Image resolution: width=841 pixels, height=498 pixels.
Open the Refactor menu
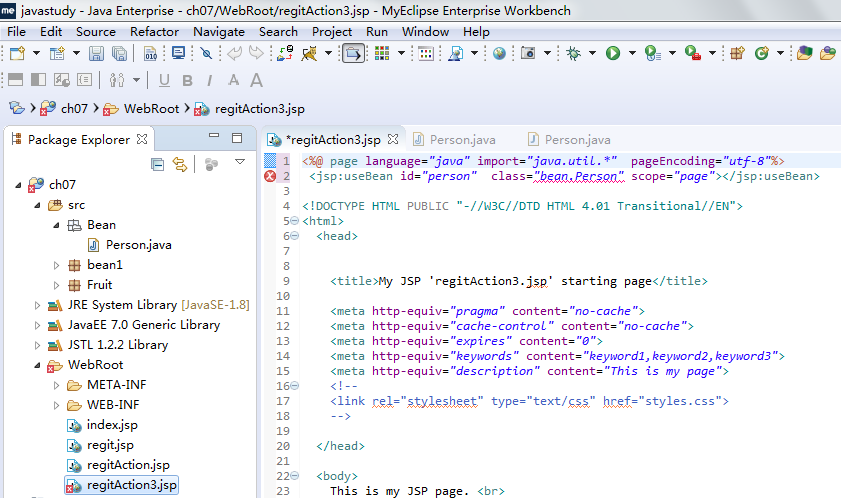154,32
